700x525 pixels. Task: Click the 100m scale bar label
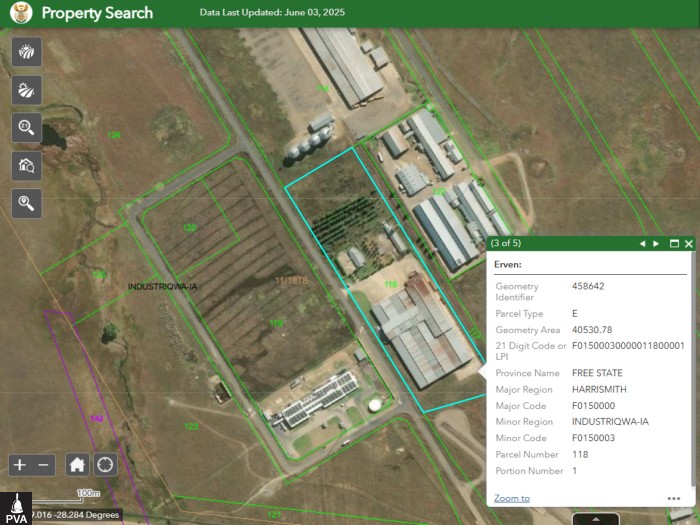pos(88,493)
